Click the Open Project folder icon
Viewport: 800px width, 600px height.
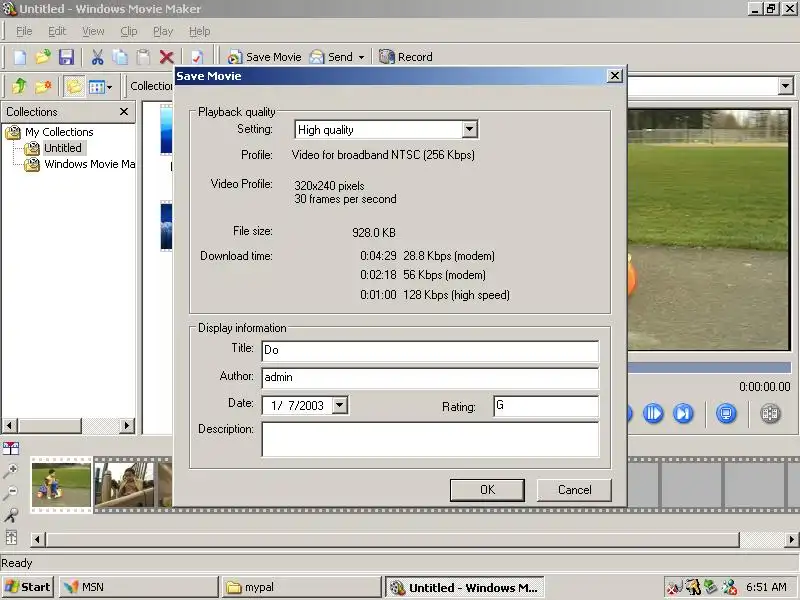click(x=43, y=57)
